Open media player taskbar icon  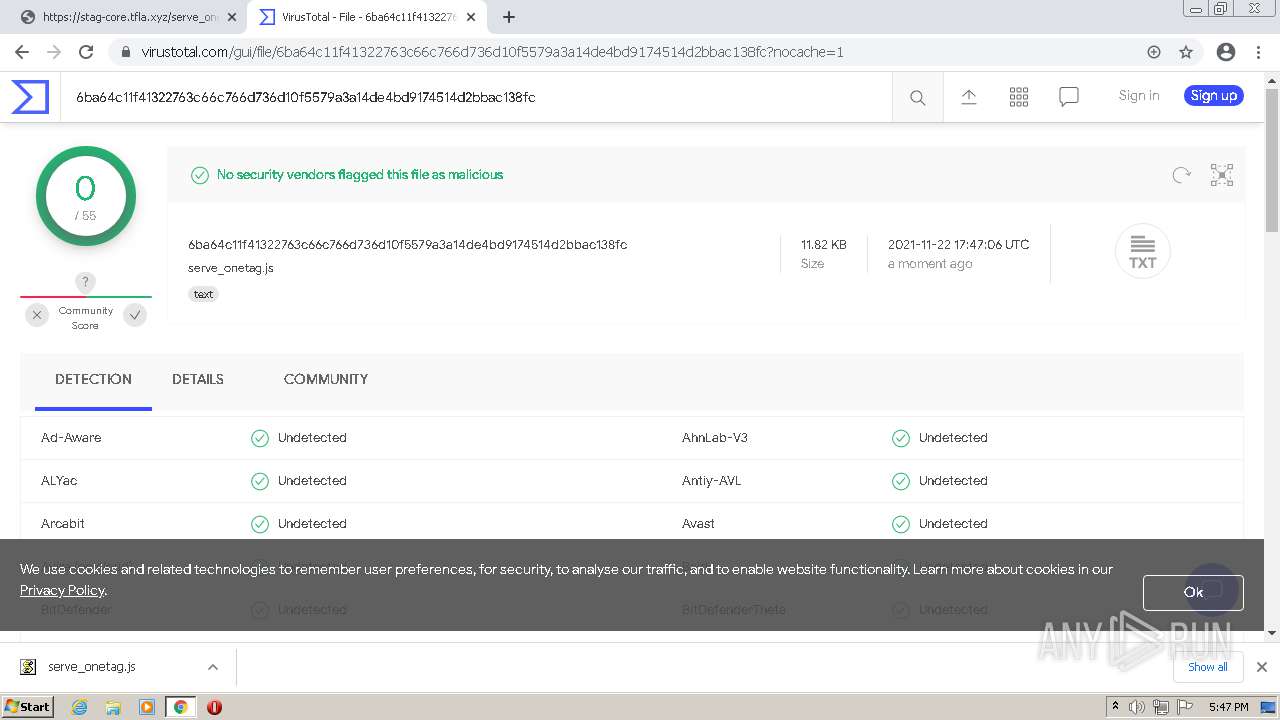(x=147, y=707)
